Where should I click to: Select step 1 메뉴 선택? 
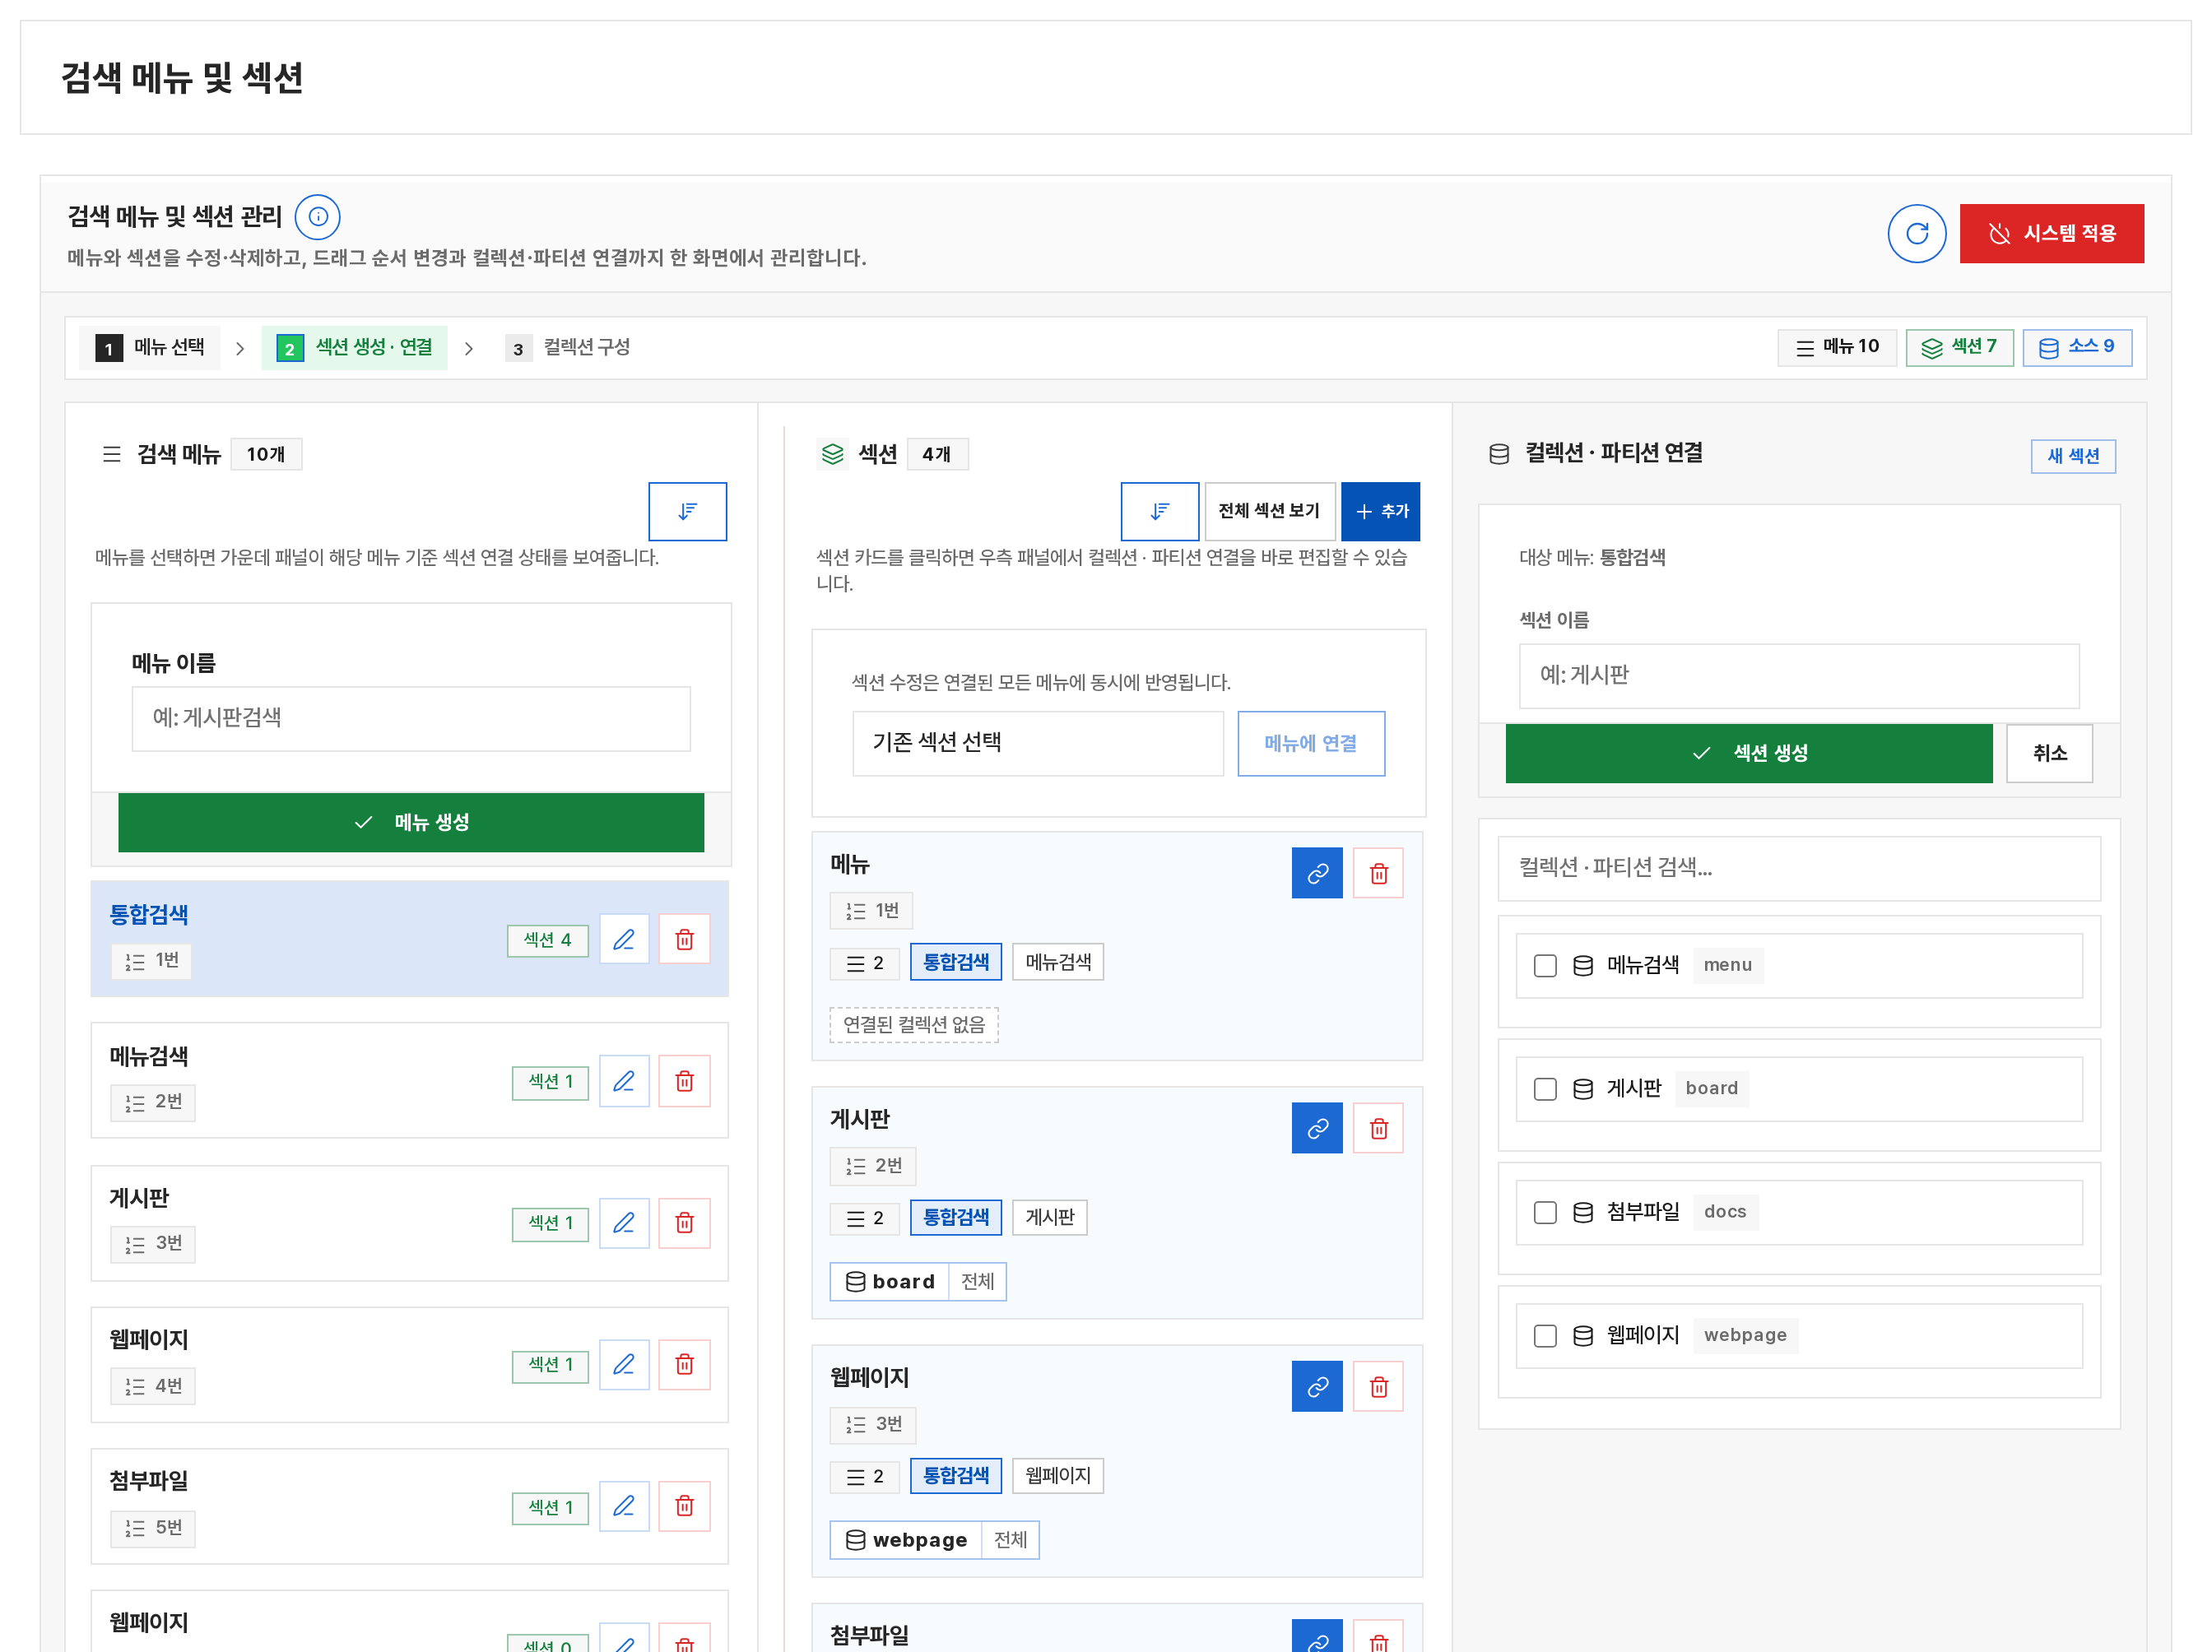(x=150, y=348)
